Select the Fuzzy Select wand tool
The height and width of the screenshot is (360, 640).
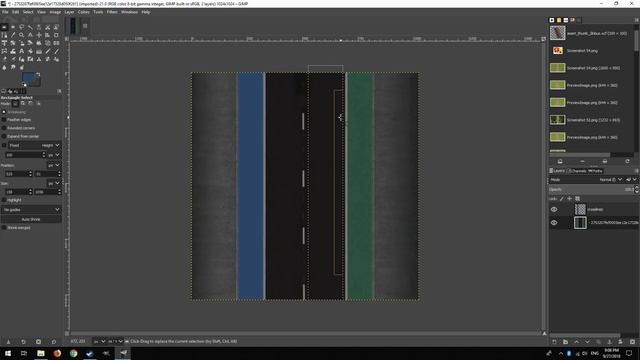point(30,27)
